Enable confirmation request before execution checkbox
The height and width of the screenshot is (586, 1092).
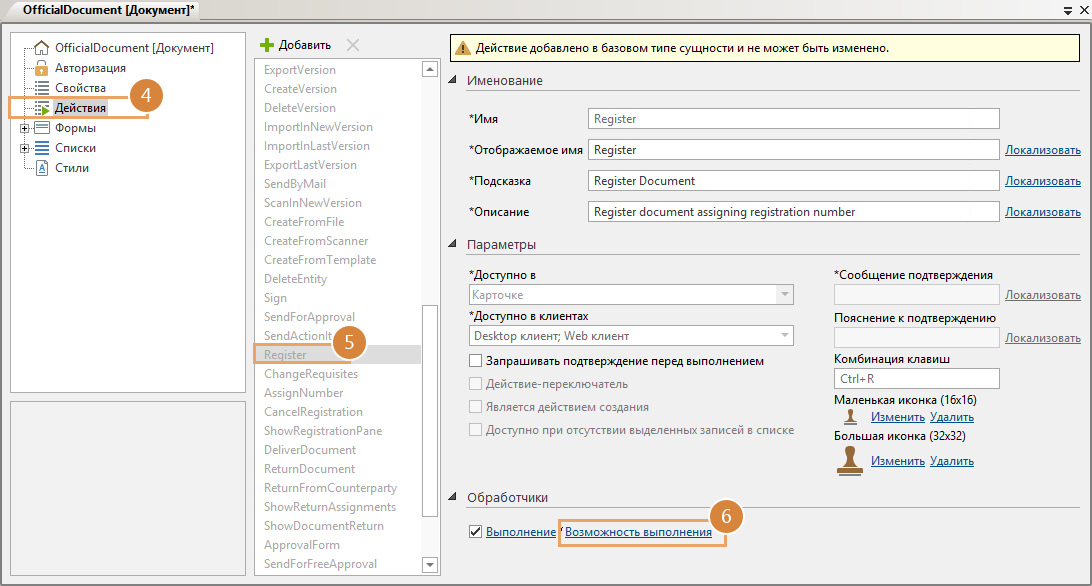point(476,361)
